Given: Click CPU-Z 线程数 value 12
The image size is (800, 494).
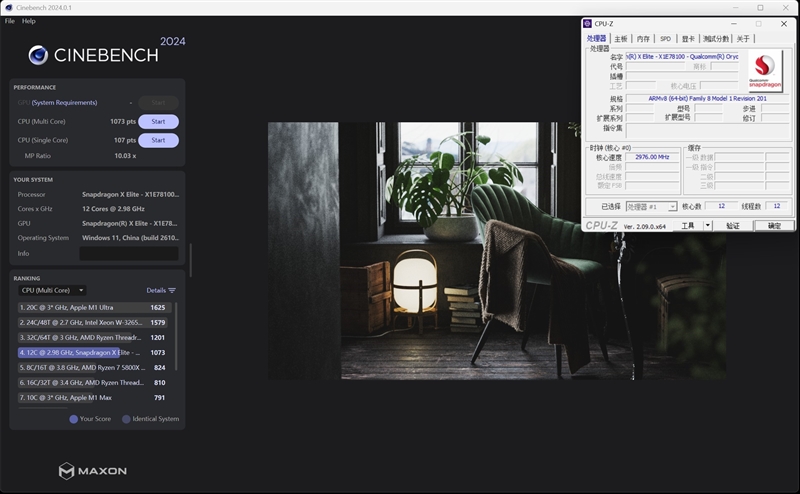Looking at the screenshot, I should (x=777, y=206).
